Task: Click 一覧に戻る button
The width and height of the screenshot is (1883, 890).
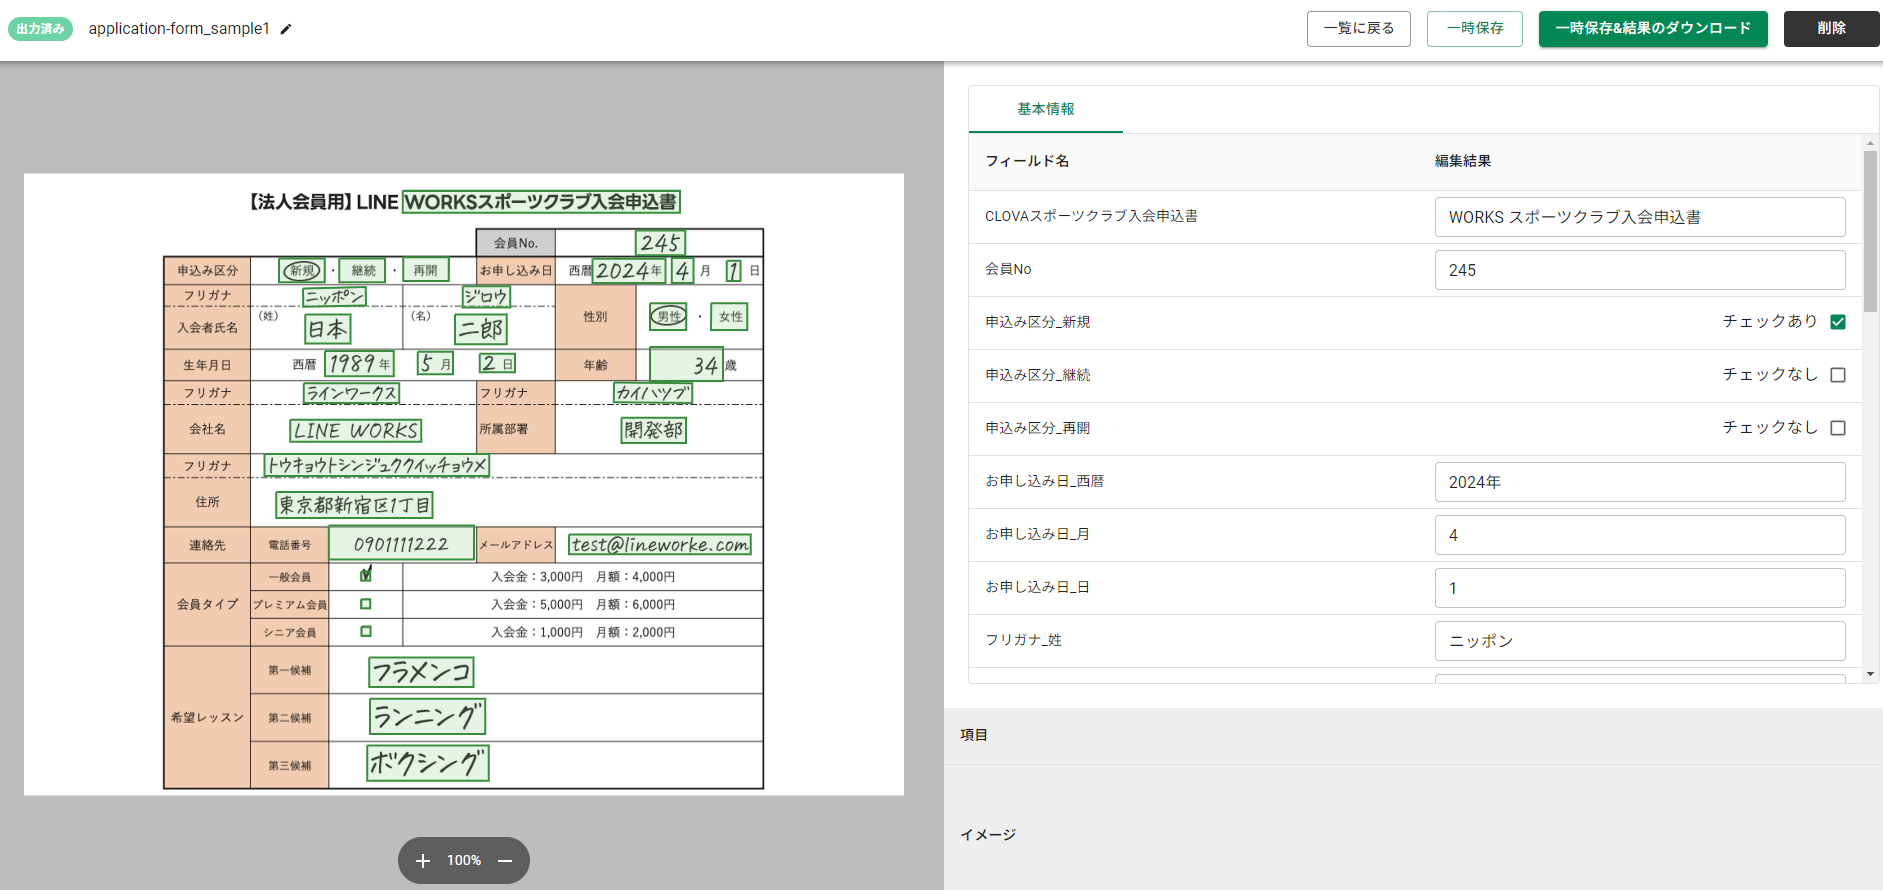Action: pyautogui.click(x=1359, y=29)
